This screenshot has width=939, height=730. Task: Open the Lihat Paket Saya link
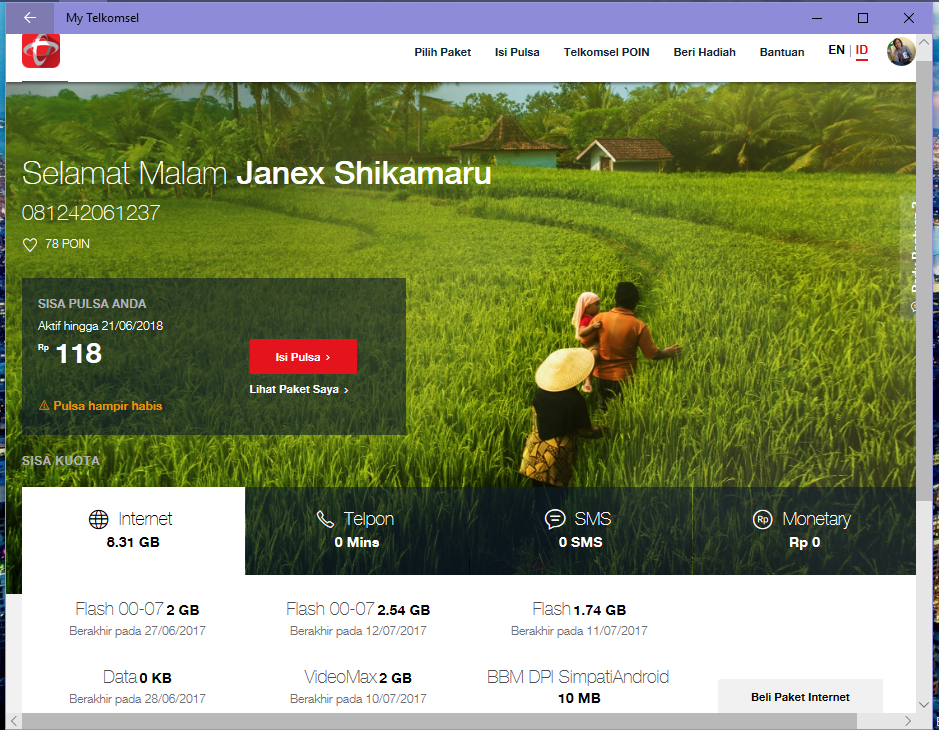[299, 389]
